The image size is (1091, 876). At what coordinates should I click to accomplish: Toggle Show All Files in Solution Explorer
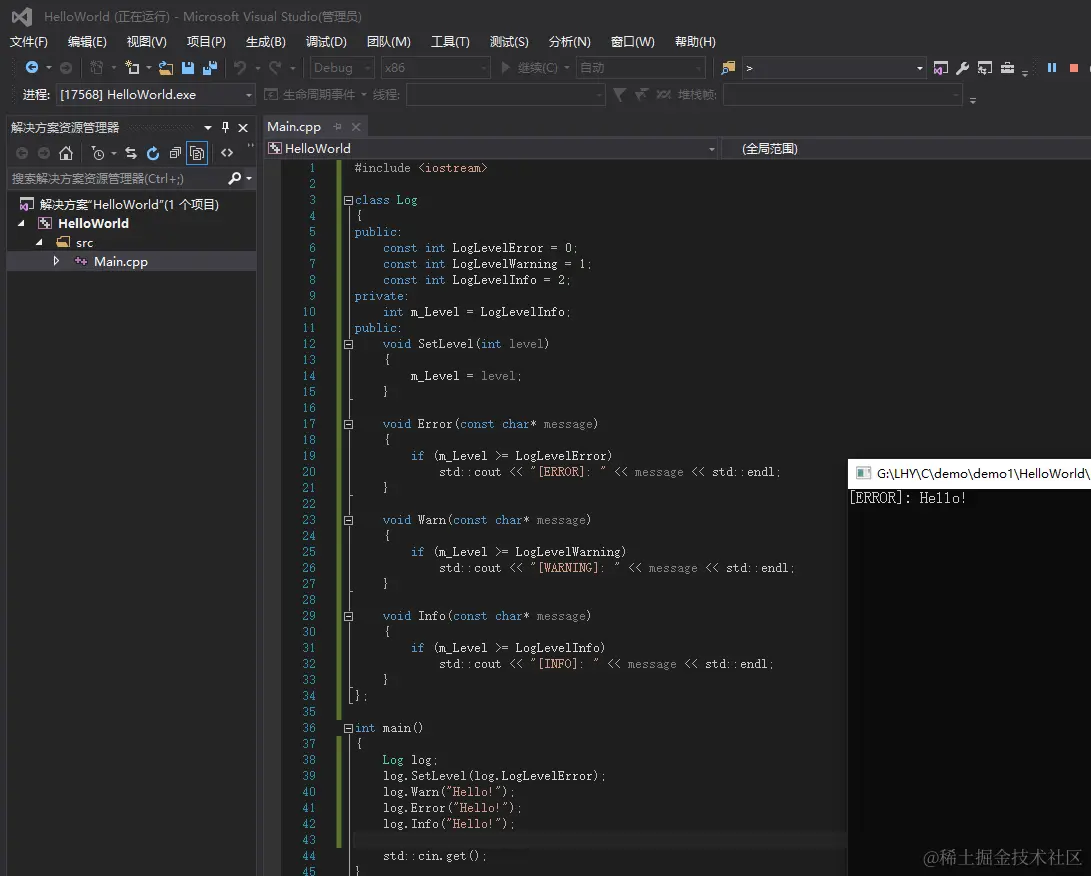pyautogui.click(x=197, y=153)
